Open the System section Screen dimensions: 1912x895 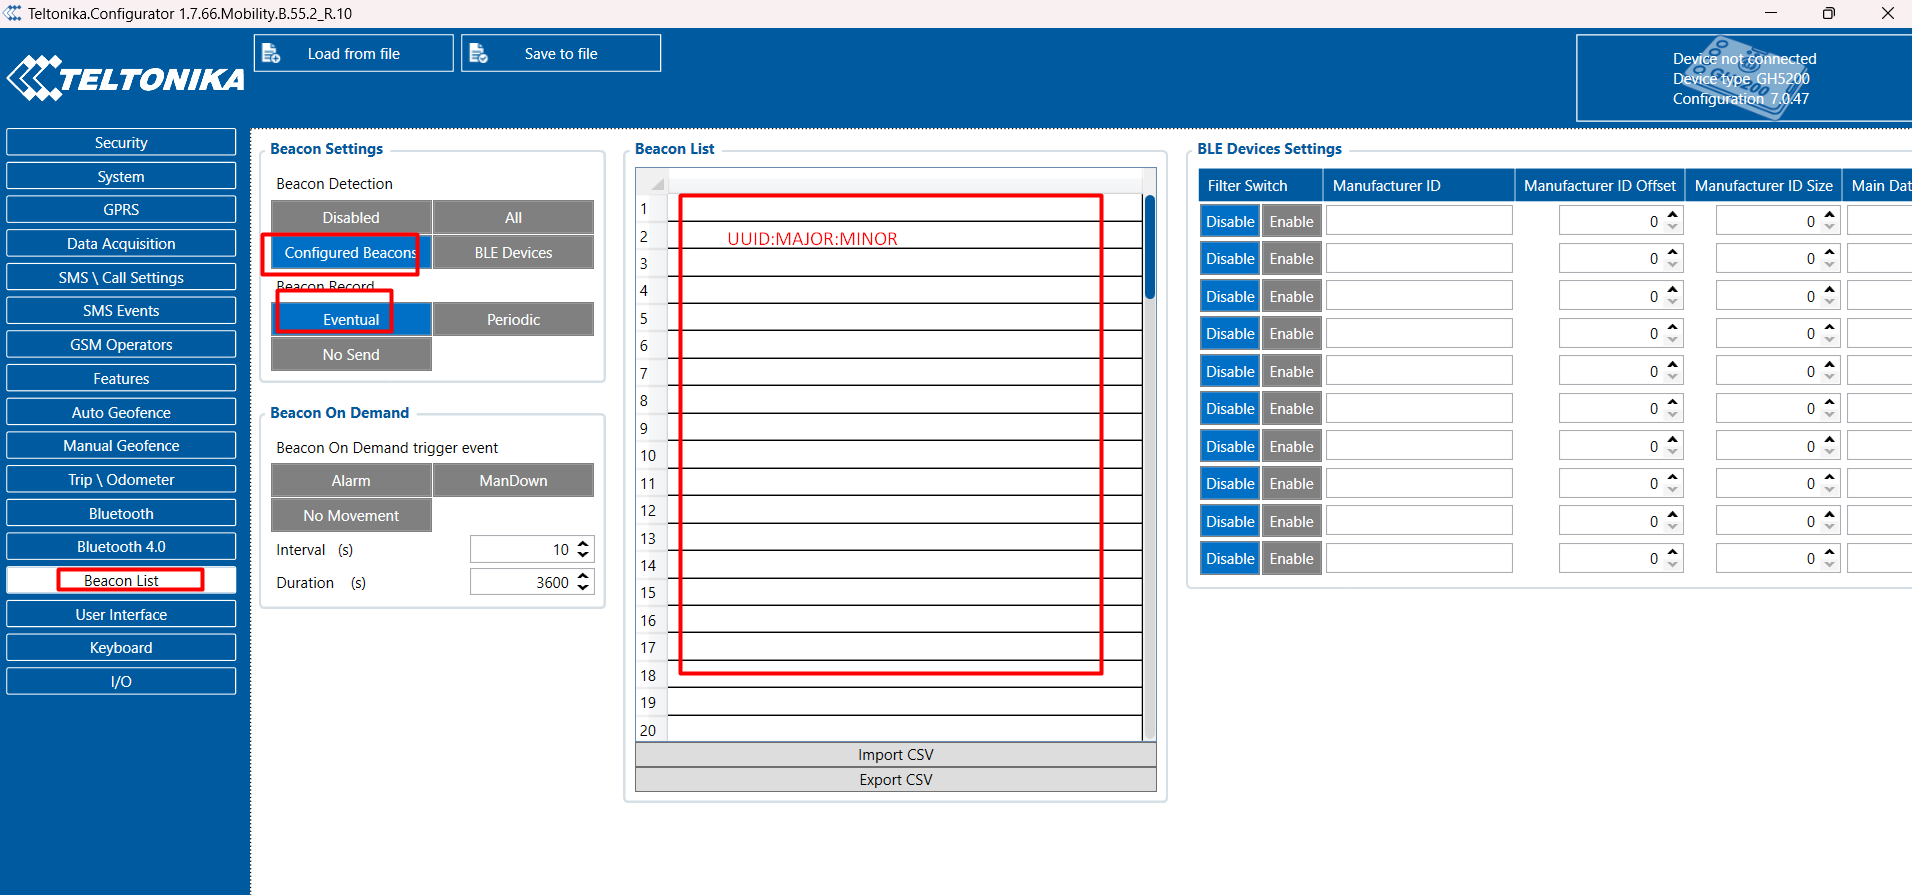(x=121, y=176)
